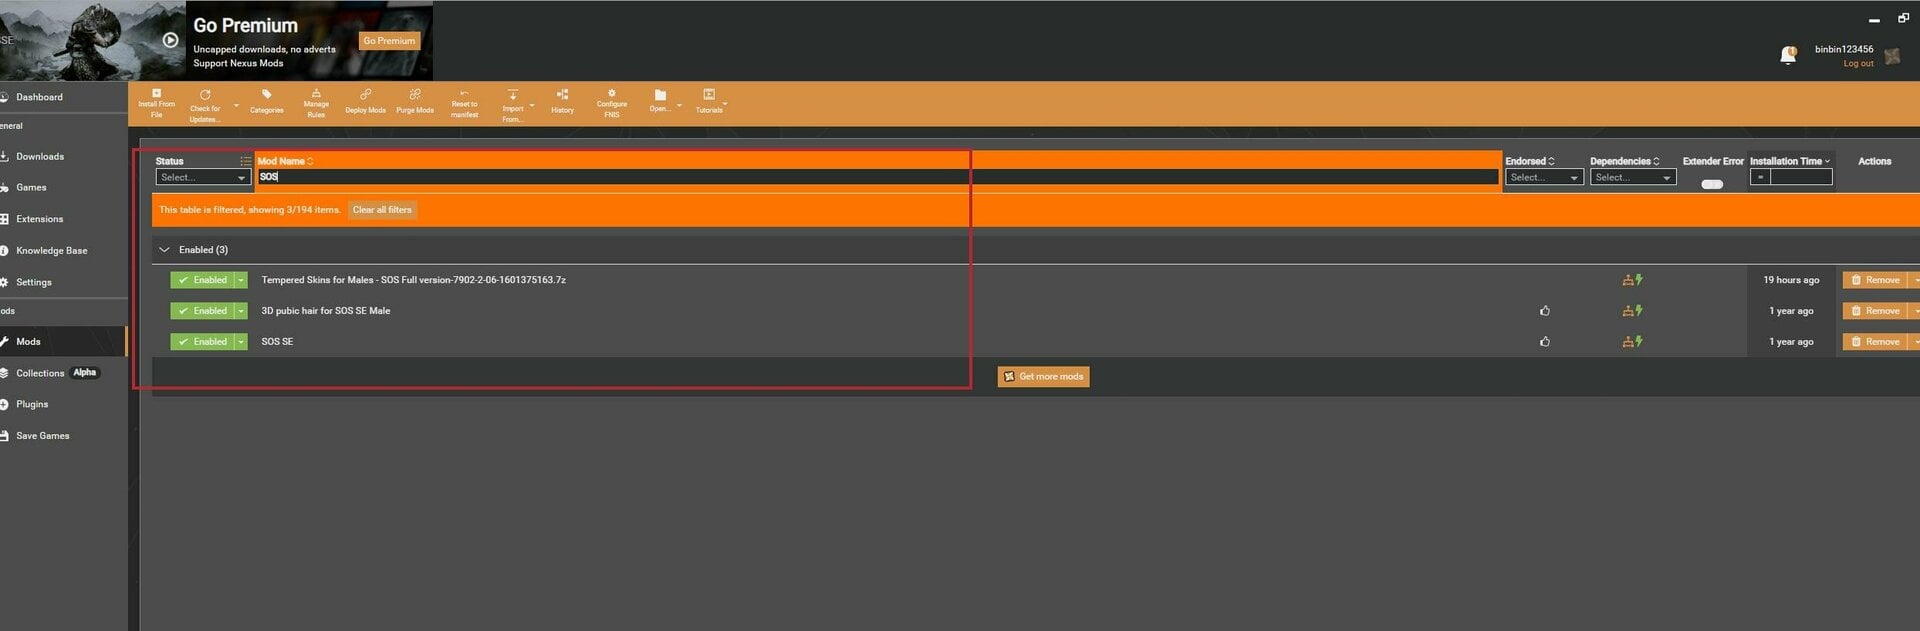Click the '19 hours ago' installation time cell
The height and width of the screenshot is (631, 1920).
(x=1791, y=280)
